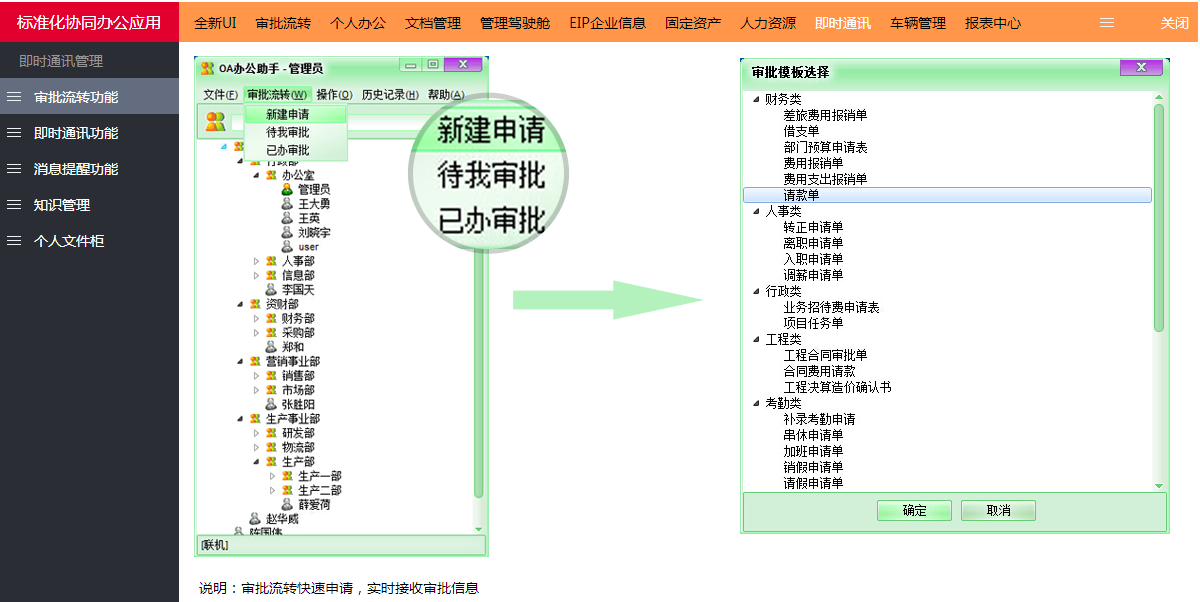Image resolution: width=1200 pixels, height=602 pixels.
Task: Click the contacts group icon on the toolbar
Action: point(216,120)
